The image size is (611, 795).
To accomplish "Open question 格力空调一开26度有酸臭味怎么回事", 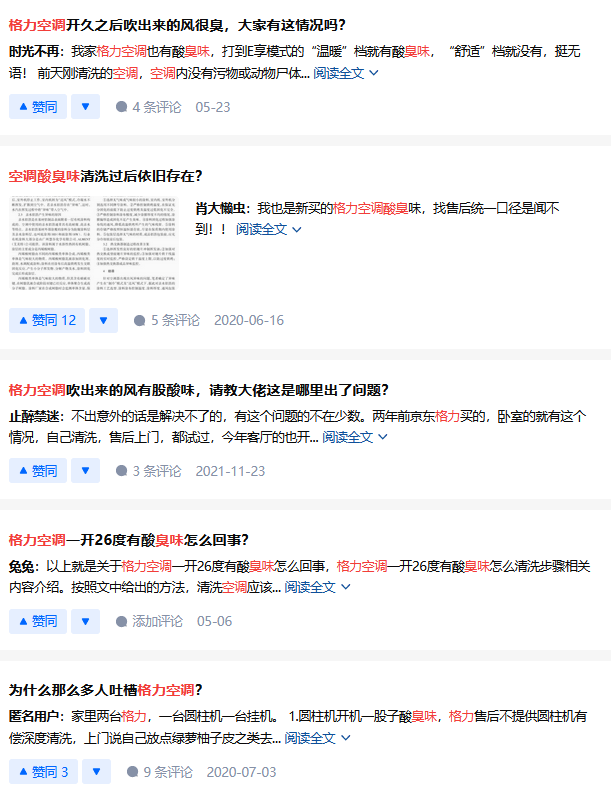I will [129, 540].
